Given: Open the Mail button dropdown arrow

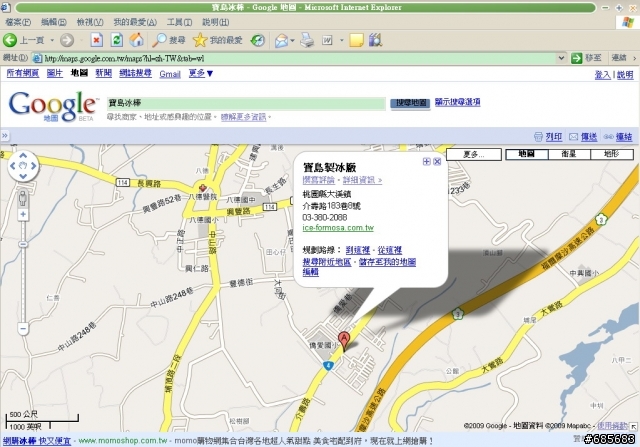Looking at the screenshot, I should point(292,40).
